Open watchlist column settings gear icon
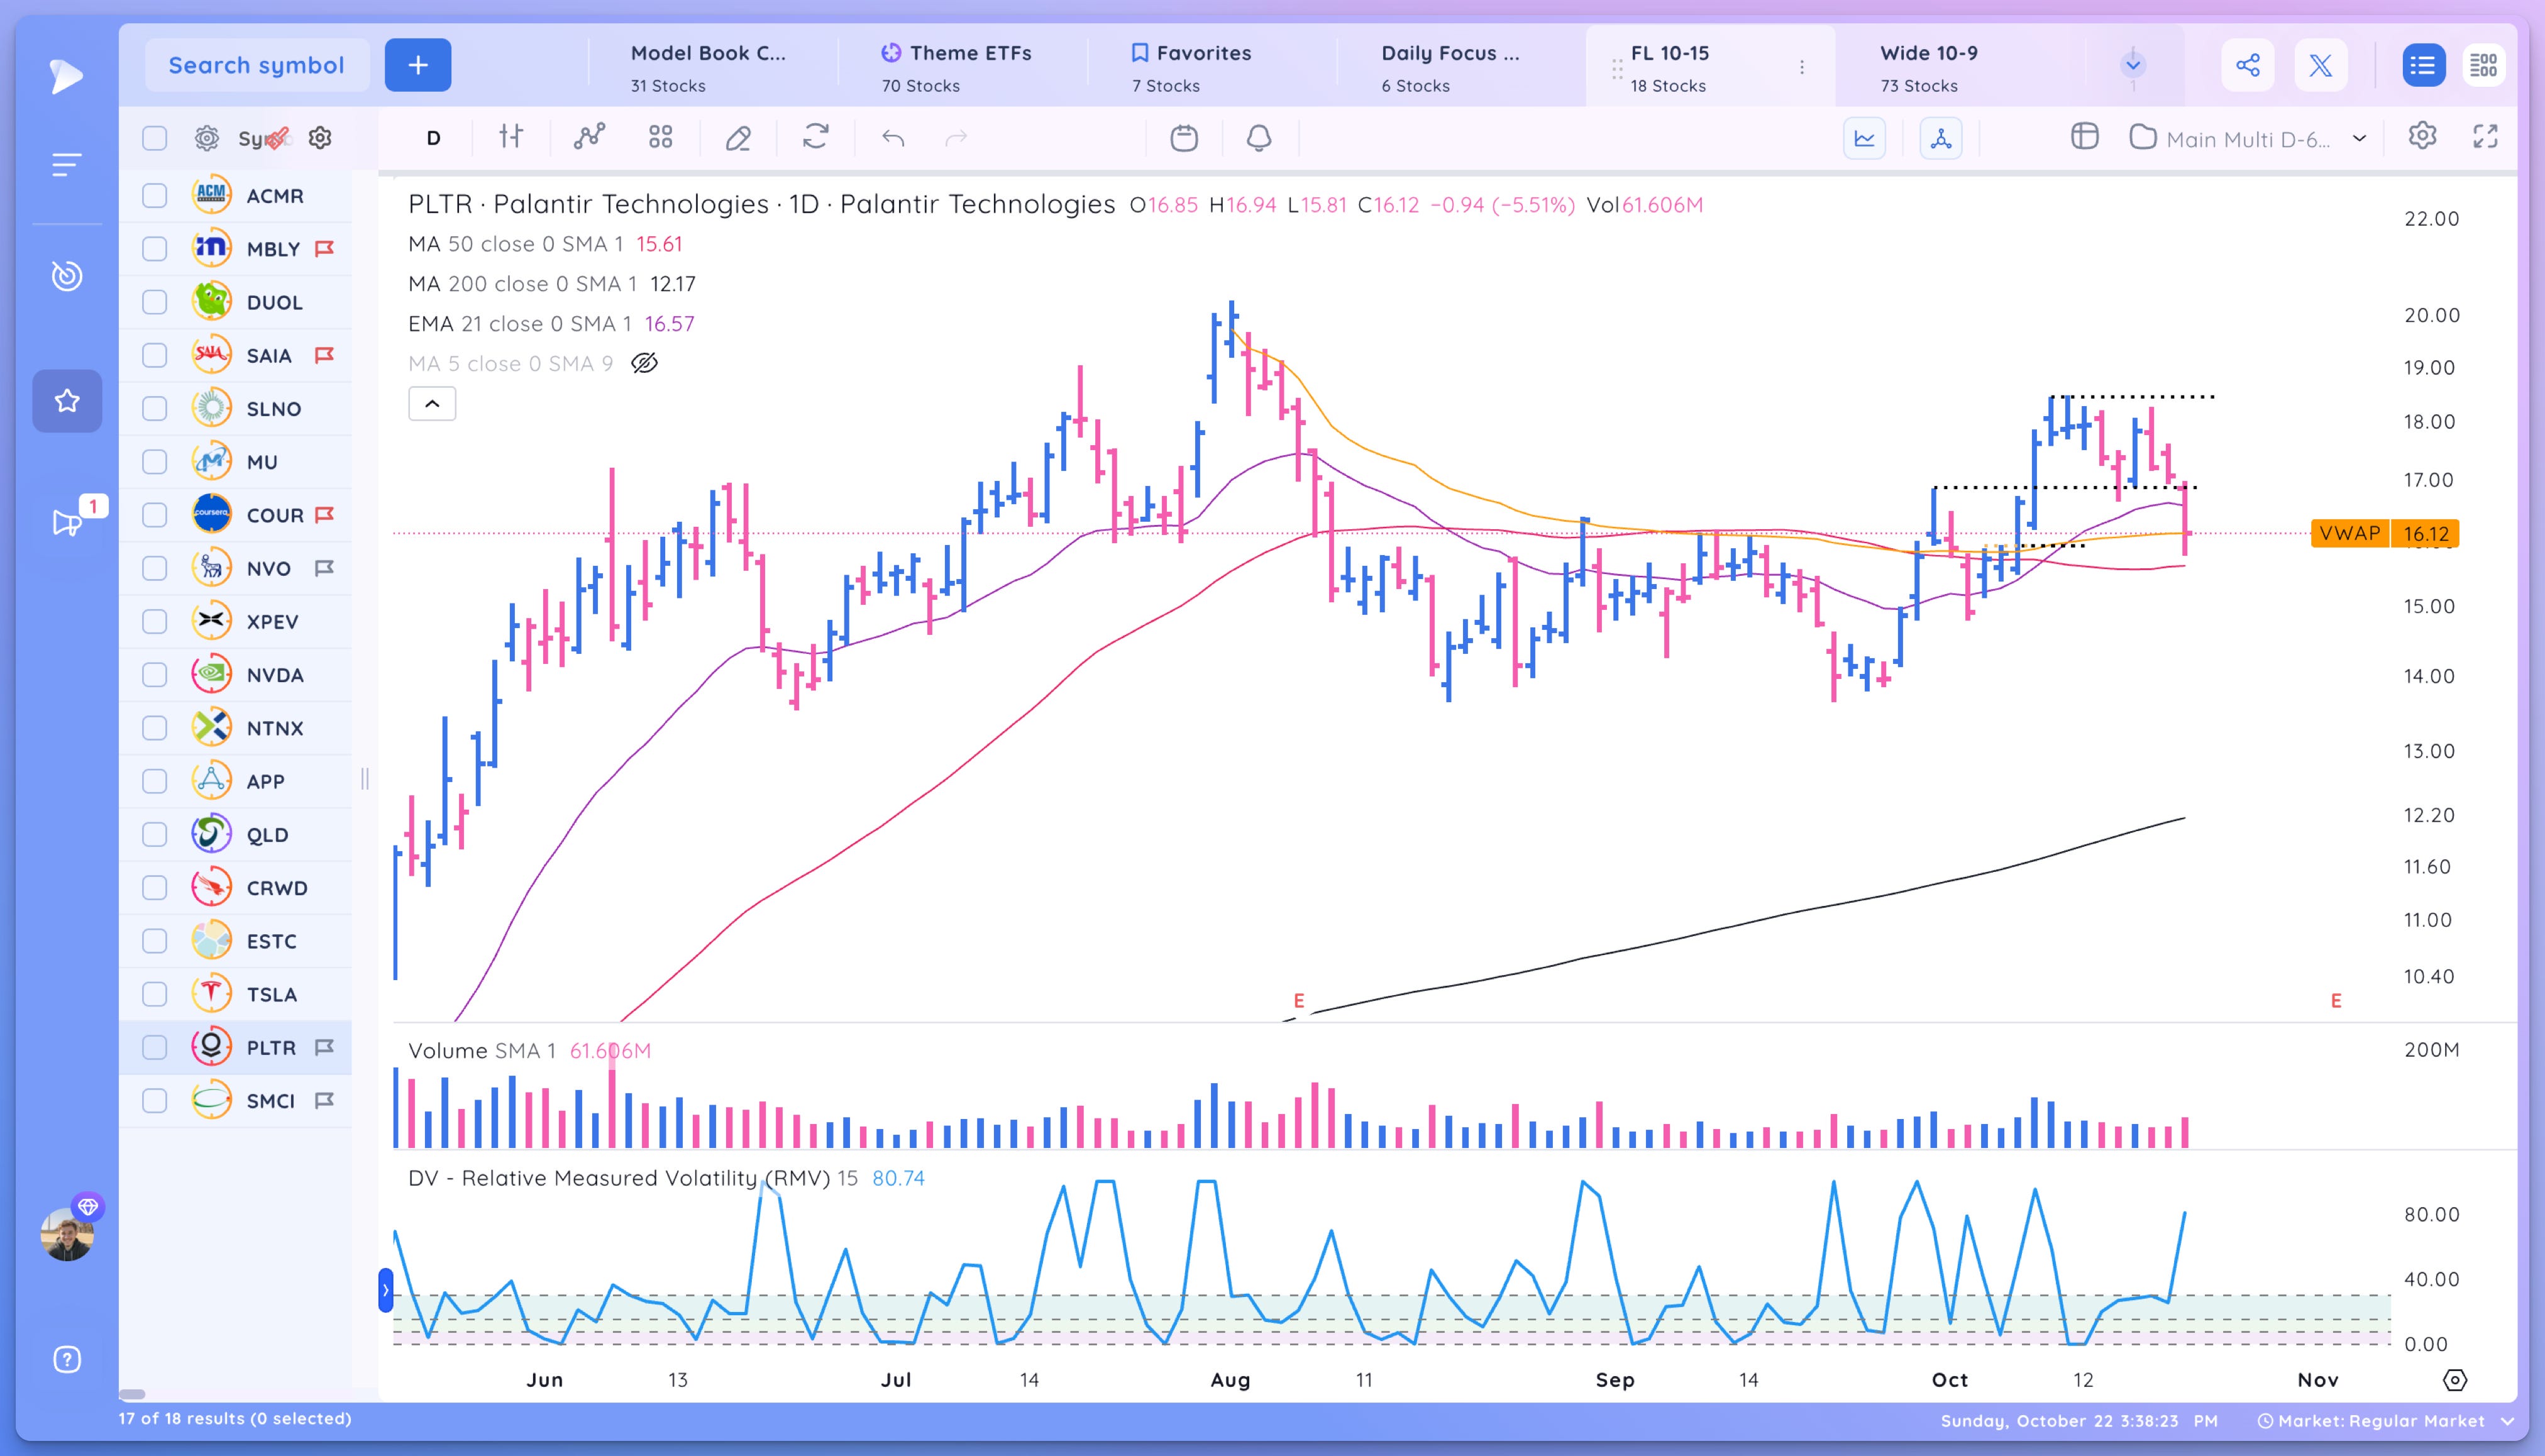Image resolution: width=2545 pixels, height=1456 pixels. (320, 138)
